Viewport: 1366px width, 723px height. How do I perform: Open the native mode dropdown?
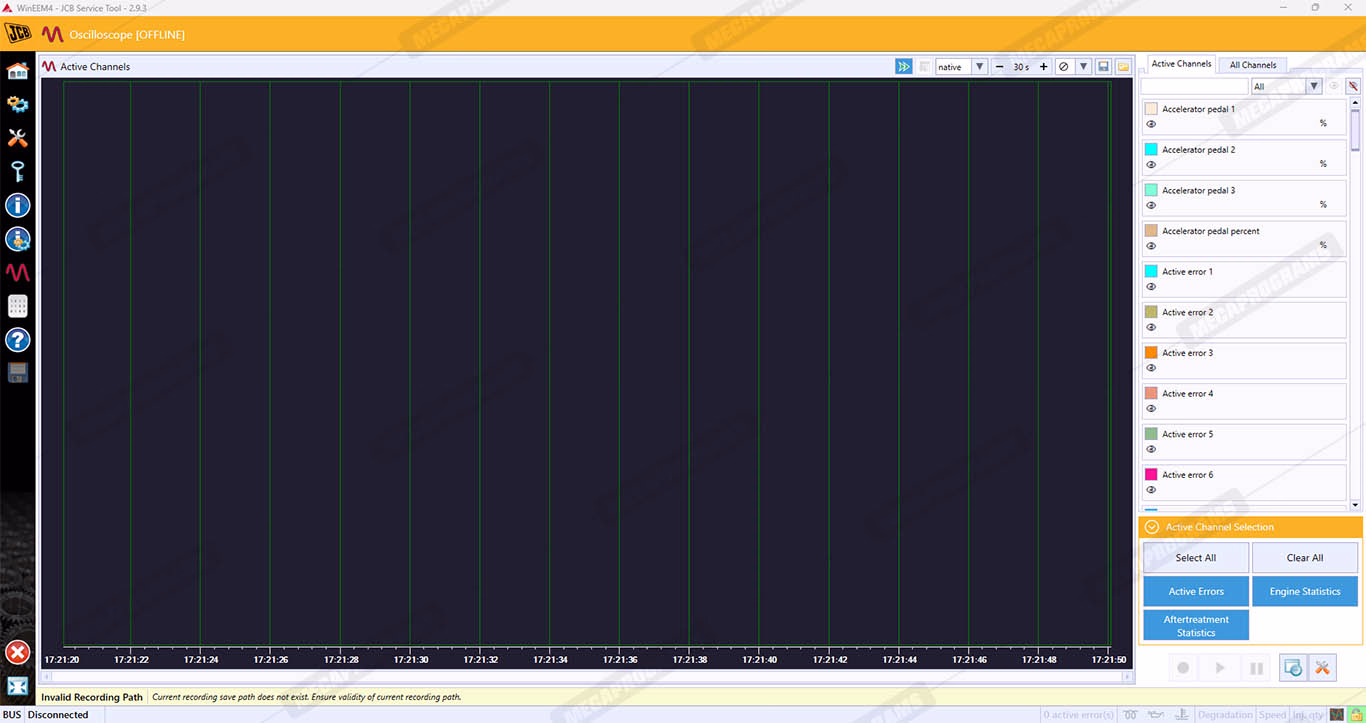(x=979, y=67)
